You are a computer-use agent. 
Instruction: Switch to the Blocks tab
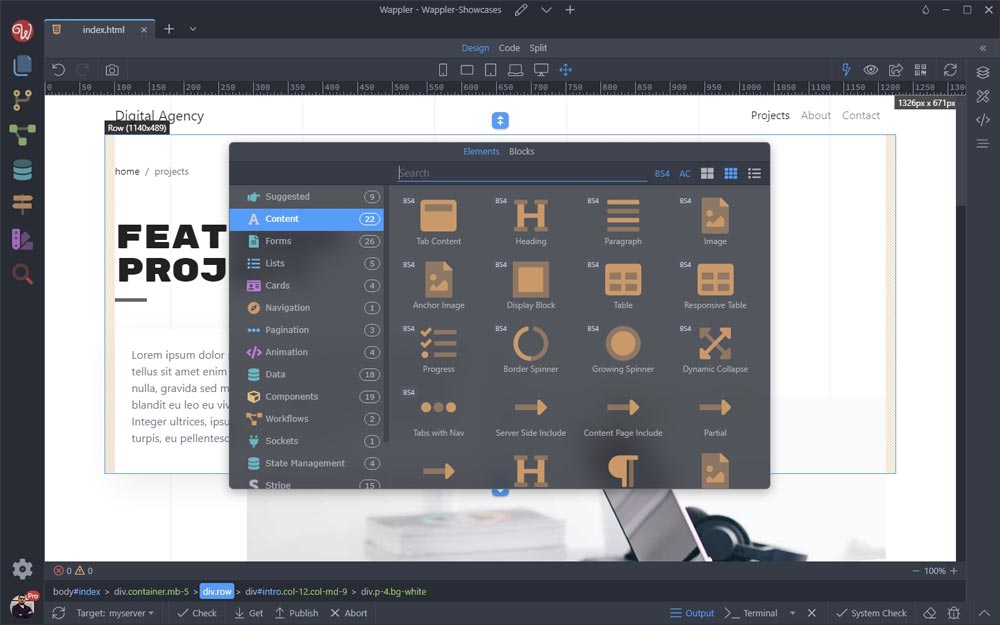(x=521, y=152)
